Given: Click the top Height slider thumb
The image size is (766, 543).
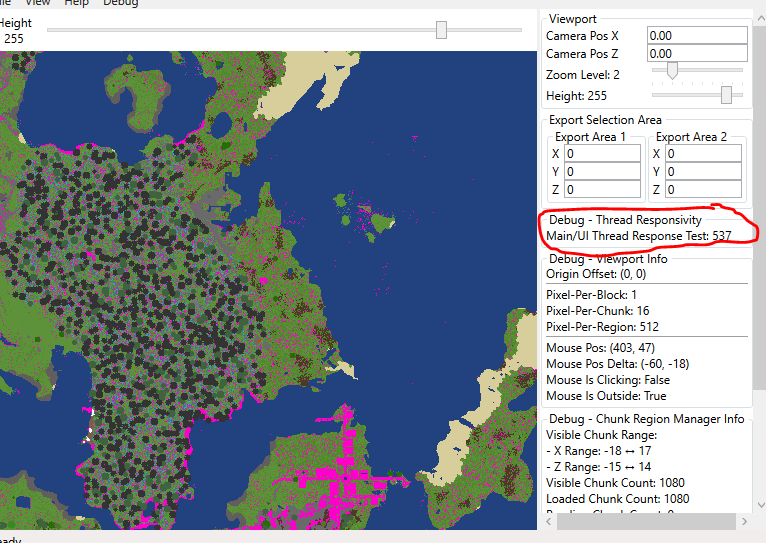Looking at the screenshot, I should pos(441,30).
